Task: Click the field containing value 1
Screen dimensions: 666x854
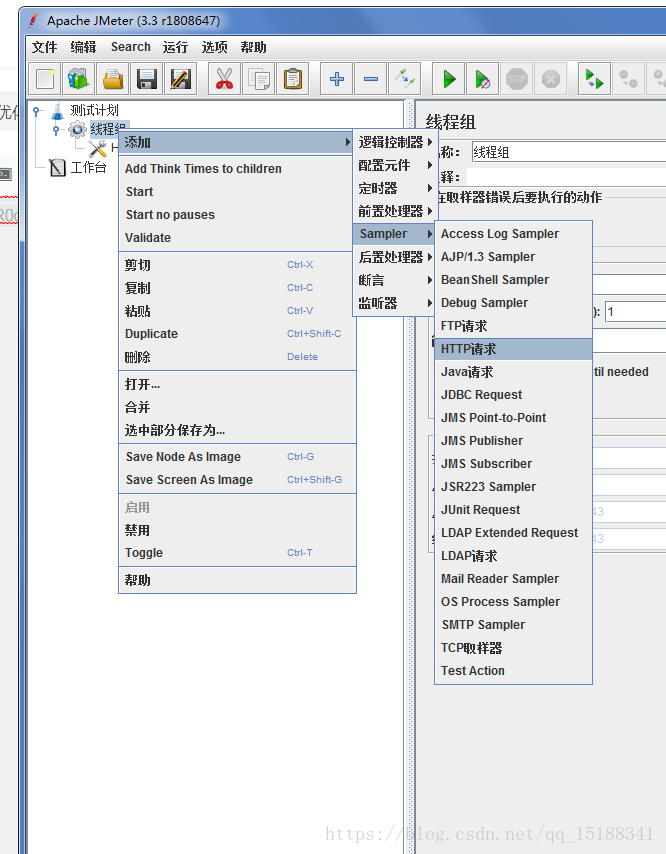Action: (636, 312)
